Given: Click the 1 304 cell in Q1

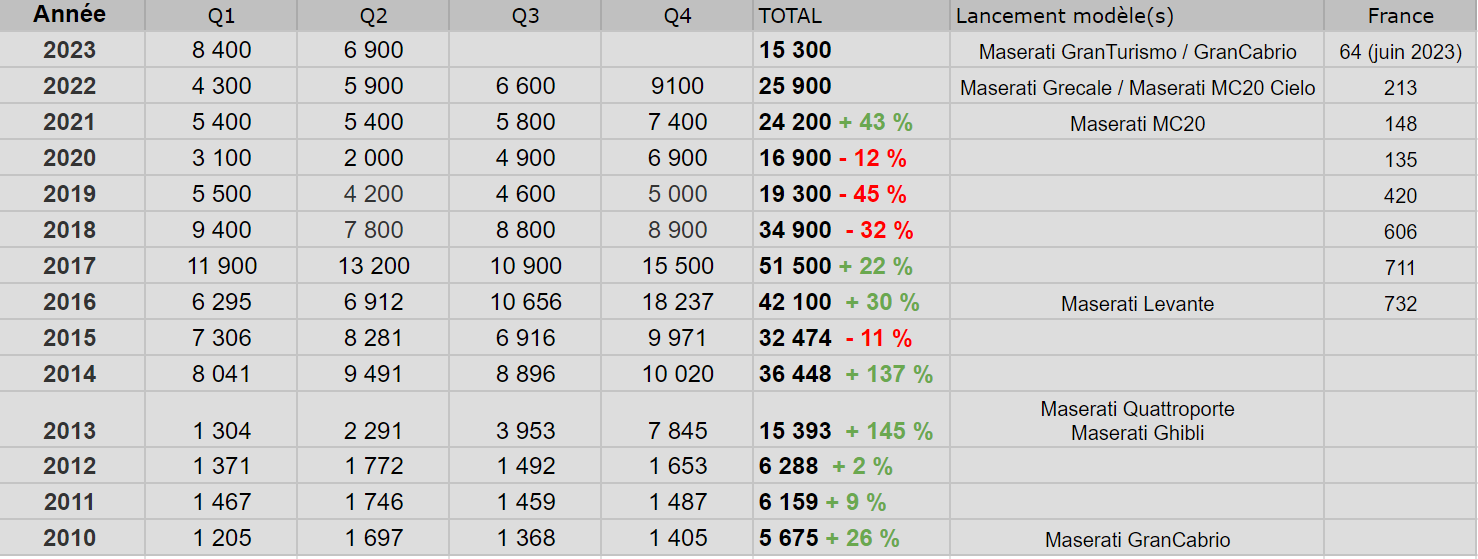Looking at the screenshot, I should tap(221, 420).
